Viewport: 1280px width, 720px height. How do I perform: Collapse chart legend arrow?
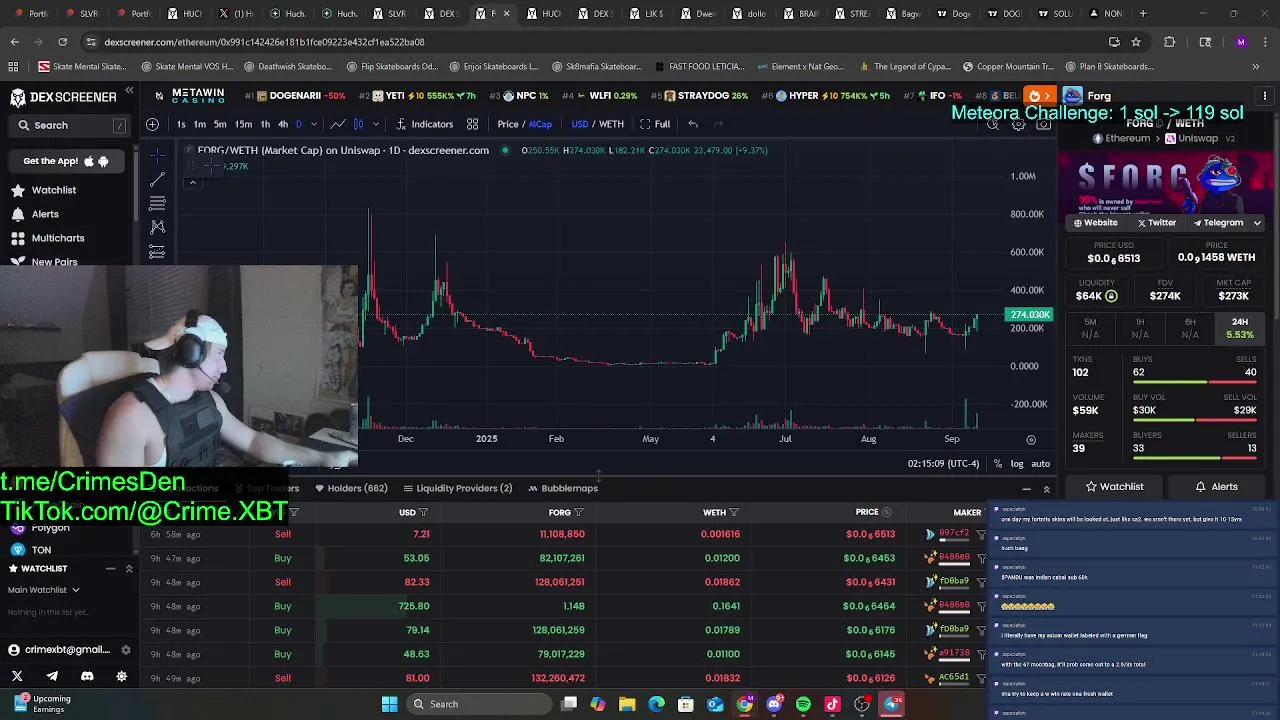coord(192,183)
